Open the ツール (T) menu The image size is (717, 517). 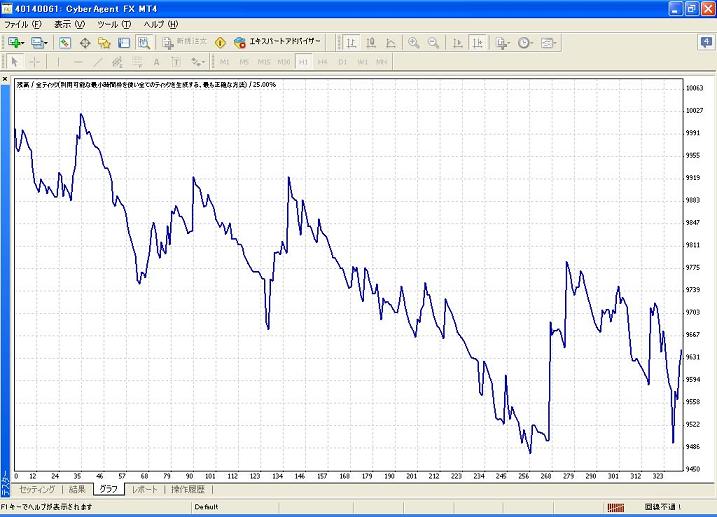click(x=114, y=24)
